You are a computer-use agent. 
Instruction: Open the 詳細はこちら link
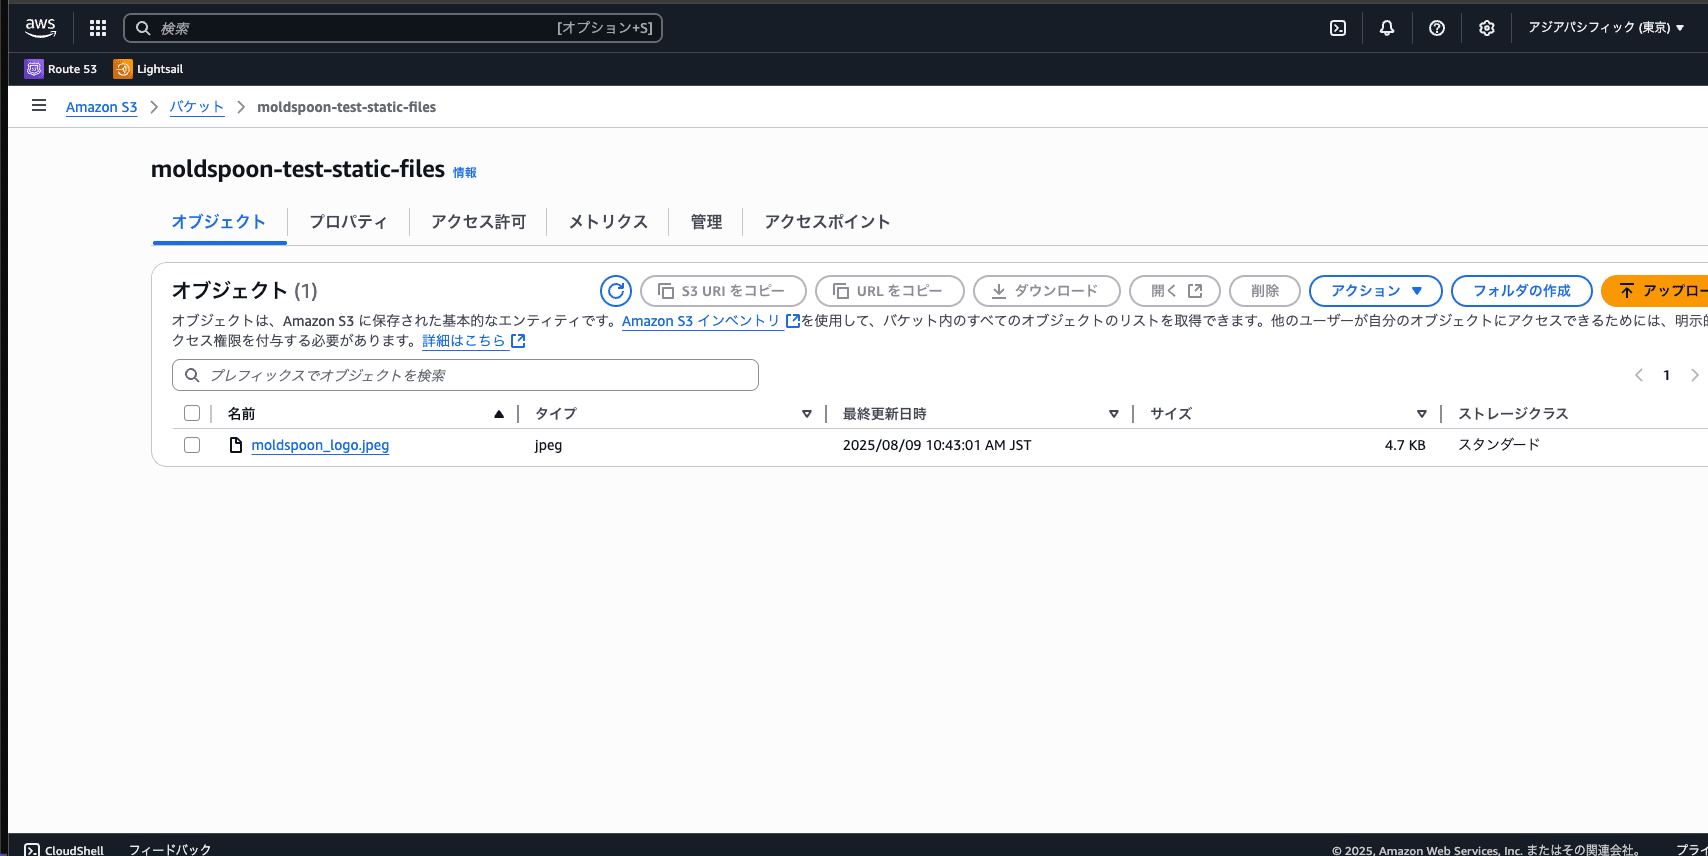pyautogui.click(x=464, y=341)
